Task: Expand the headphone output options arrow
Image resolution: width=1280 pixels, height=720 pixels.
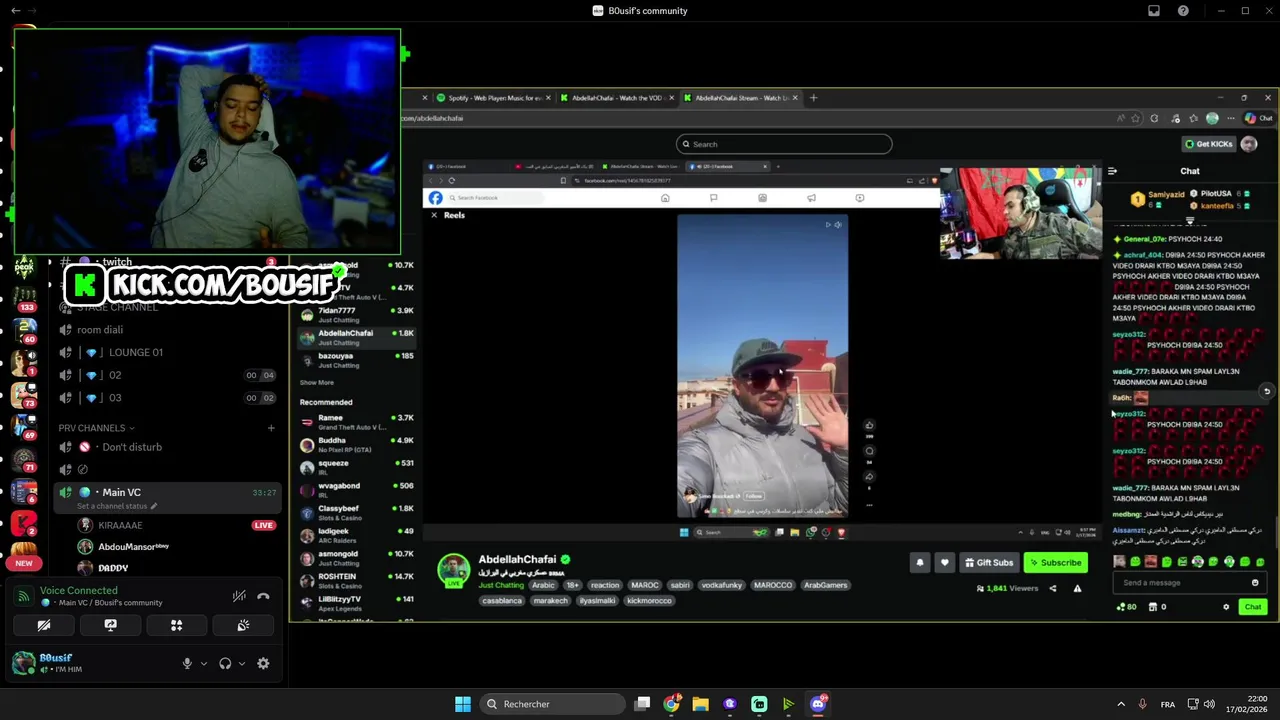Action: pos(241,663)
